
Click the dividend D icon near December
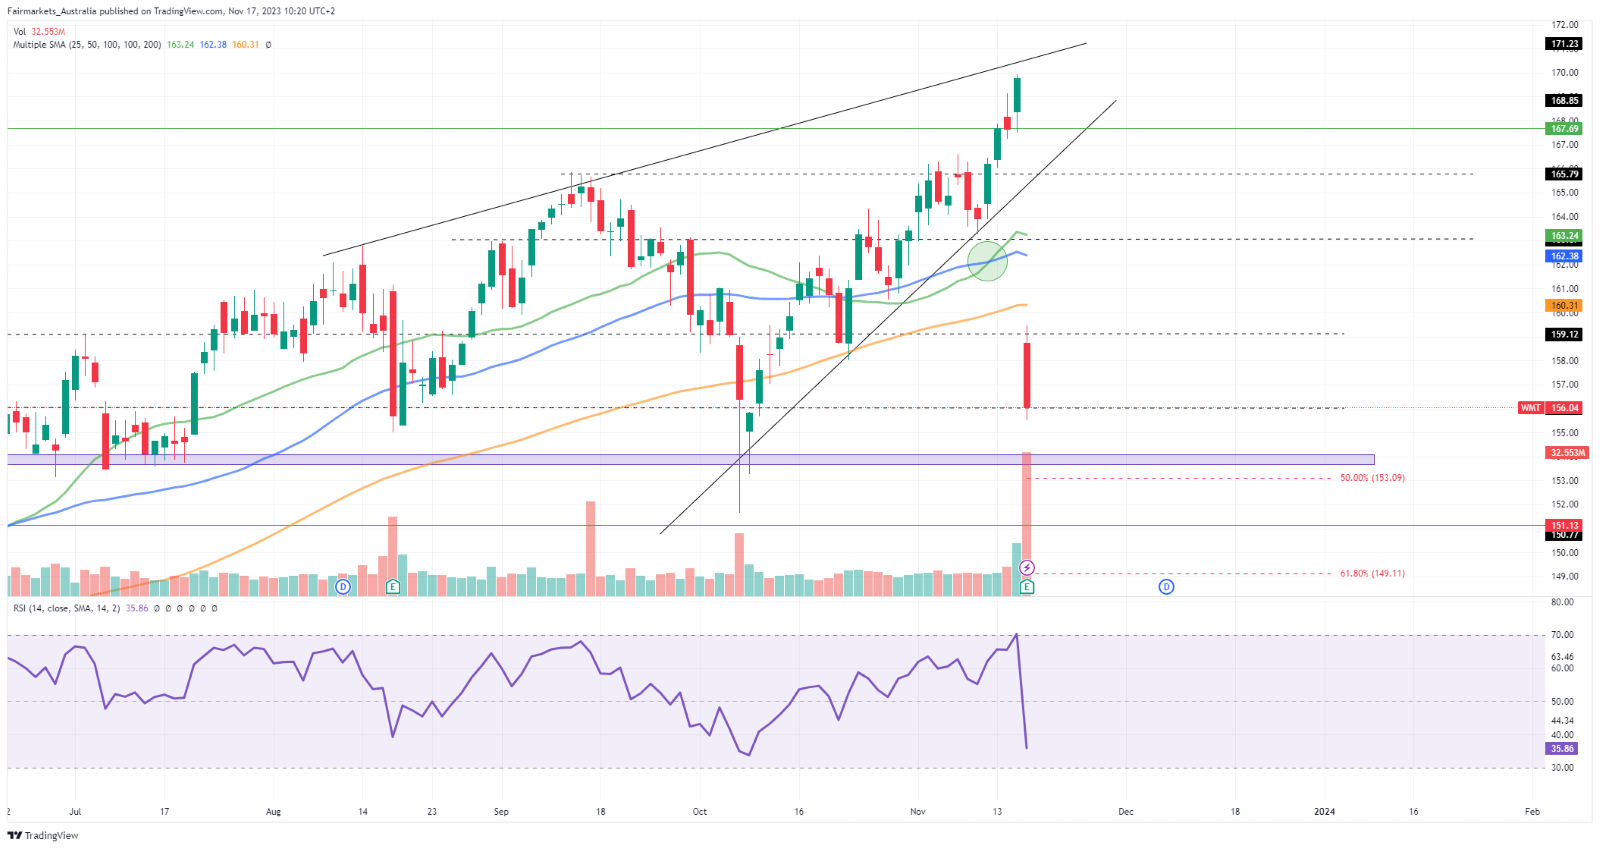click(1166, 587)
